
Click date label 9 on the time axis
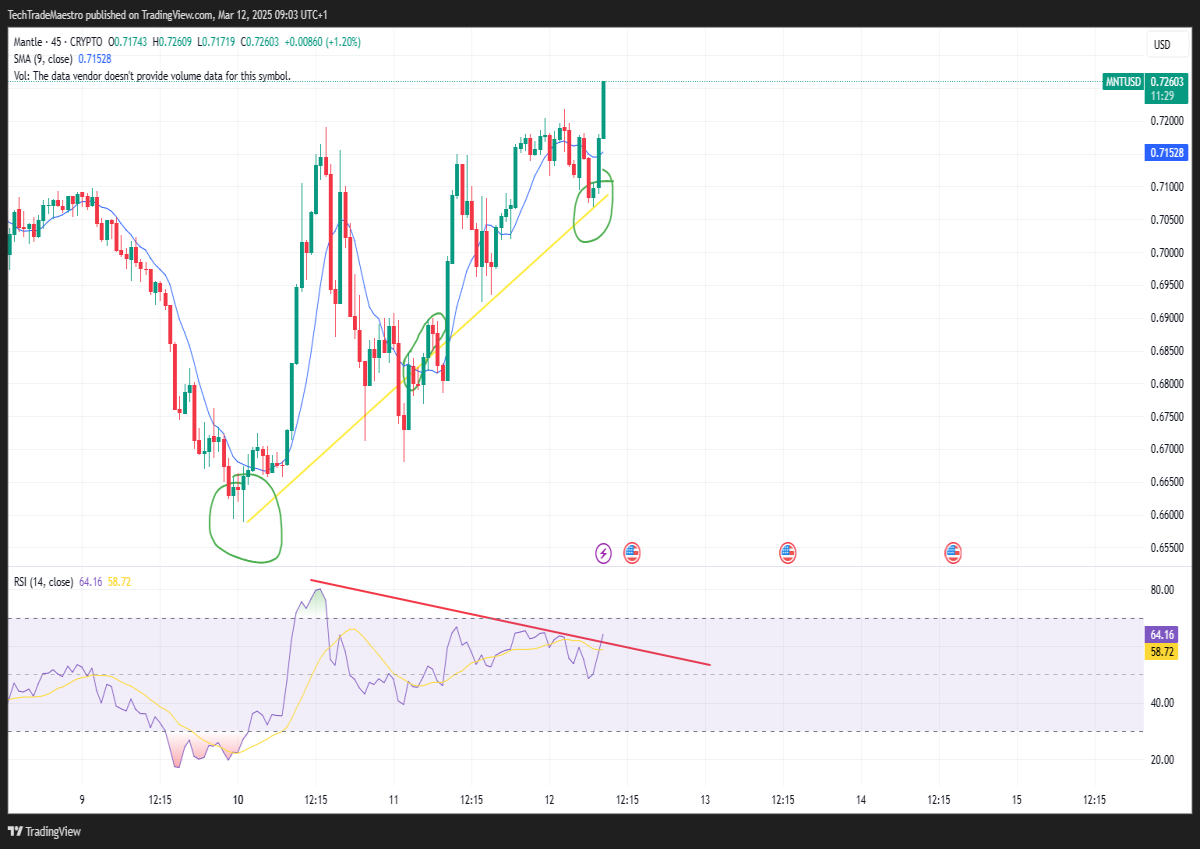click(82, 800)
